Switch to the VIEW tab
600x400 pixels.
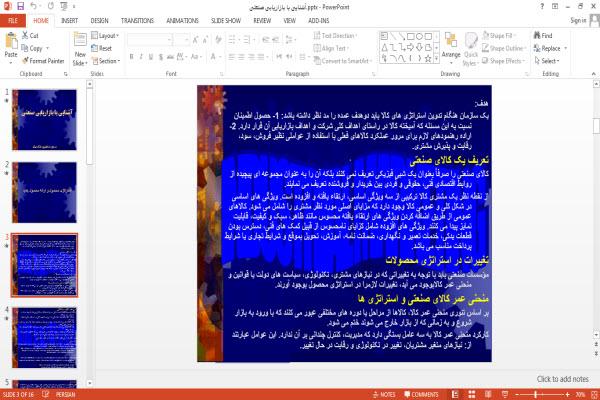click(290, 21)
